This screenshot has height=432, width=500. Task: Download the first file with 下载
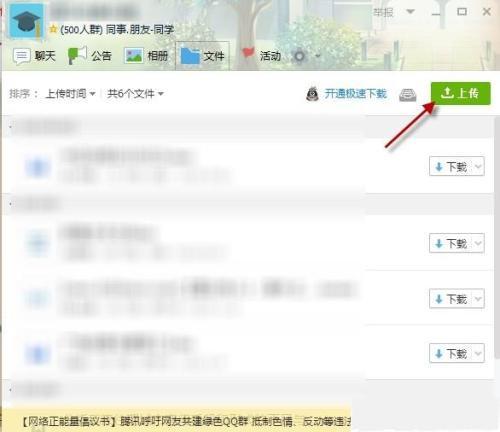(451, 166)
